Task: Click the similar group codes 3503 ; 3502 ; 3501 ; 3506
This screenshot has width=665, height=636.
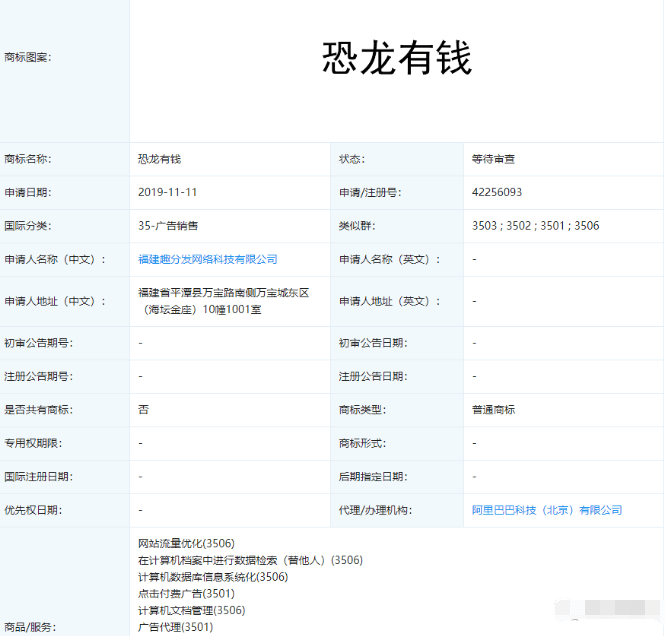Action: pyautogui.click(x=535, y=226)
